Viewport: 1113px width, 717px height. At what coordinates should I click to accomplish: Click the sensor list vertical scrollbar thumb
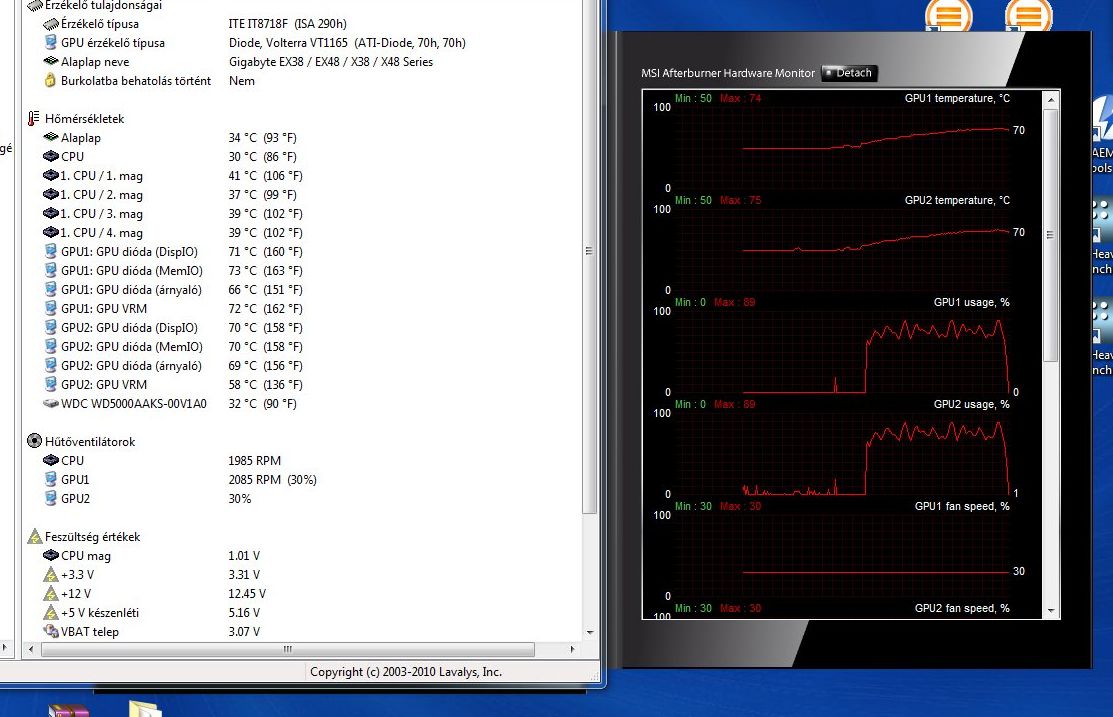(589, 256)
